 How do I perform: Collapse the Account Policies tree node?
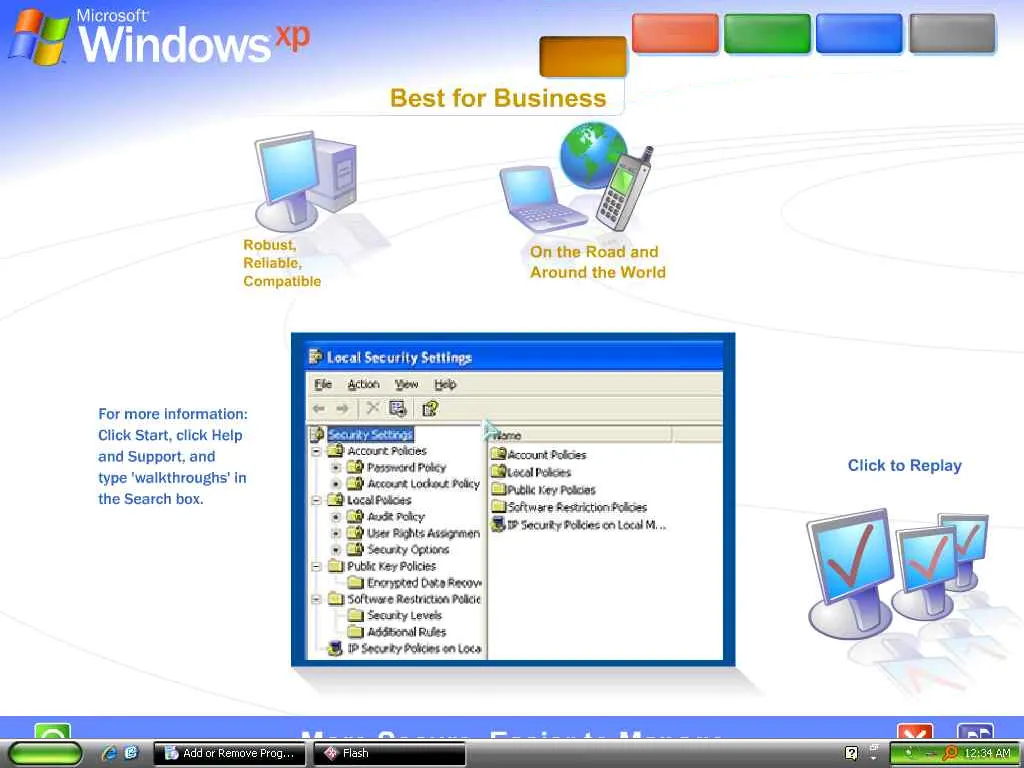tap(317, 451)
